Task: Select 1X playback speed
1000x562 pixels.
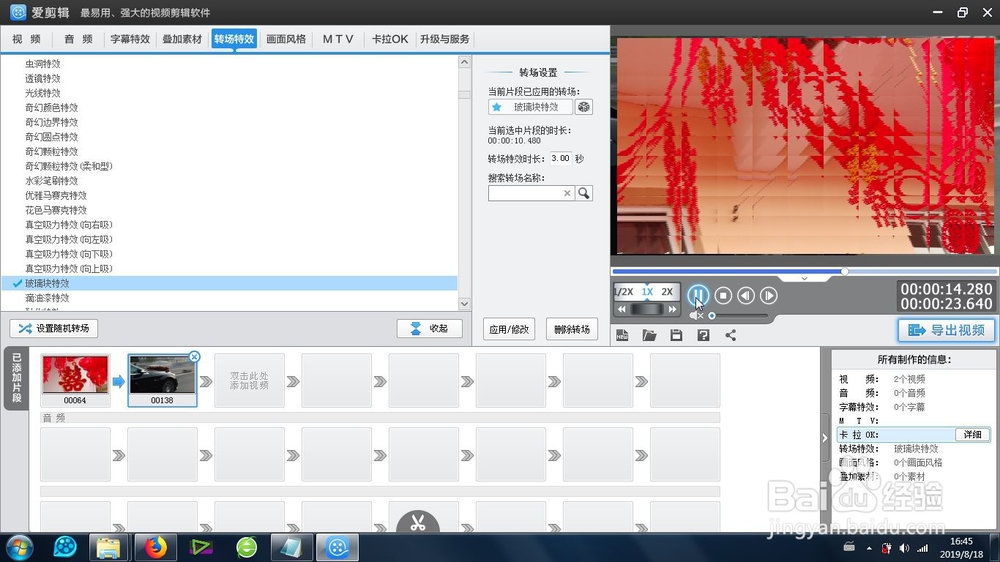Action: [647, 292]
